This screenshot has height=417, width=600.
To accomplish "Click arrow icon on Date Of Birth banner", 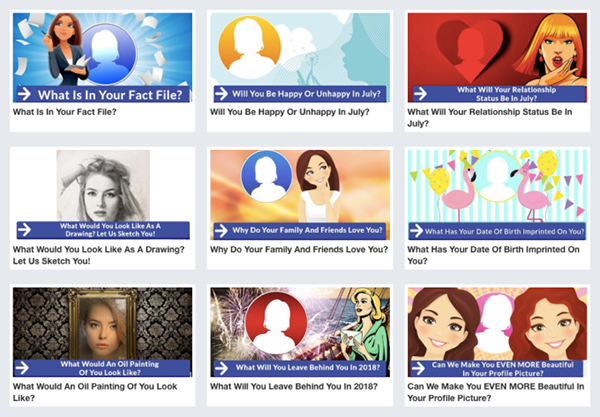I will (416, 231).
